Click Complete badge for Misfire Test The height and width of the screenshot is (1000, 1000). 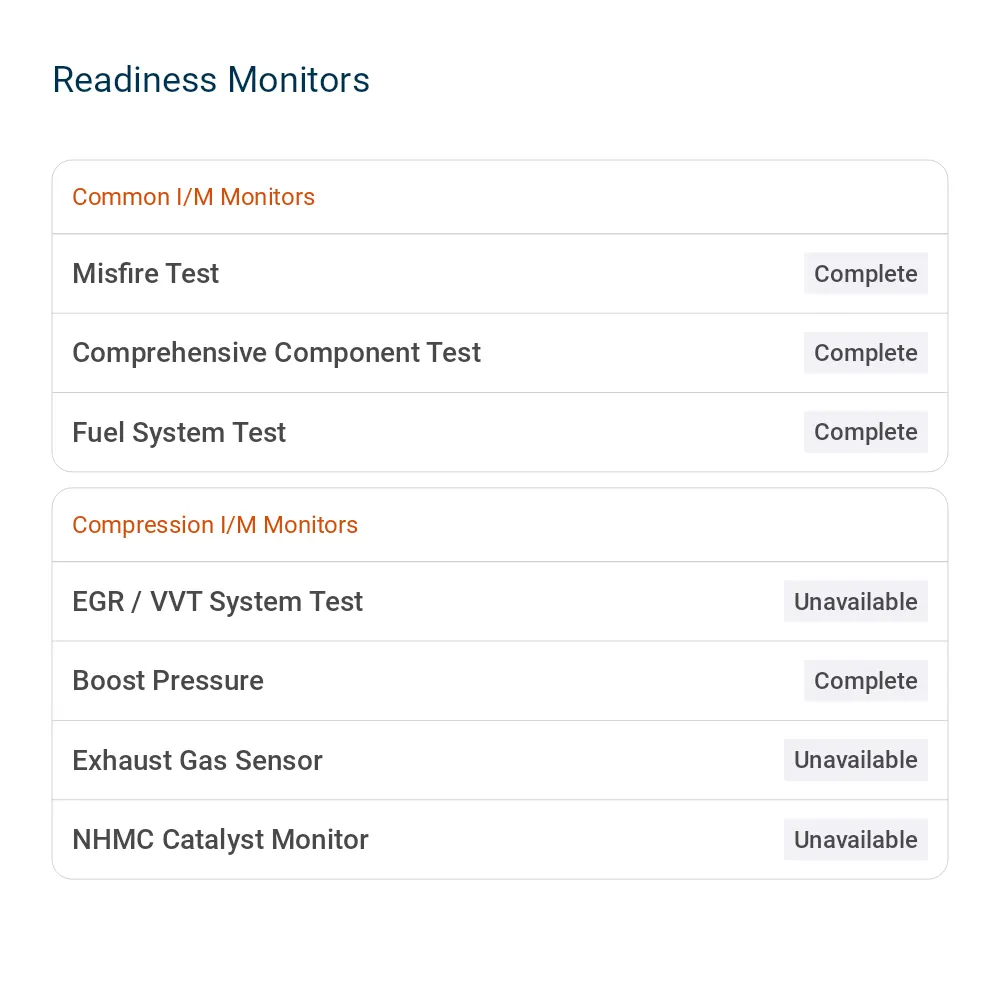click(x=865, y=274)
